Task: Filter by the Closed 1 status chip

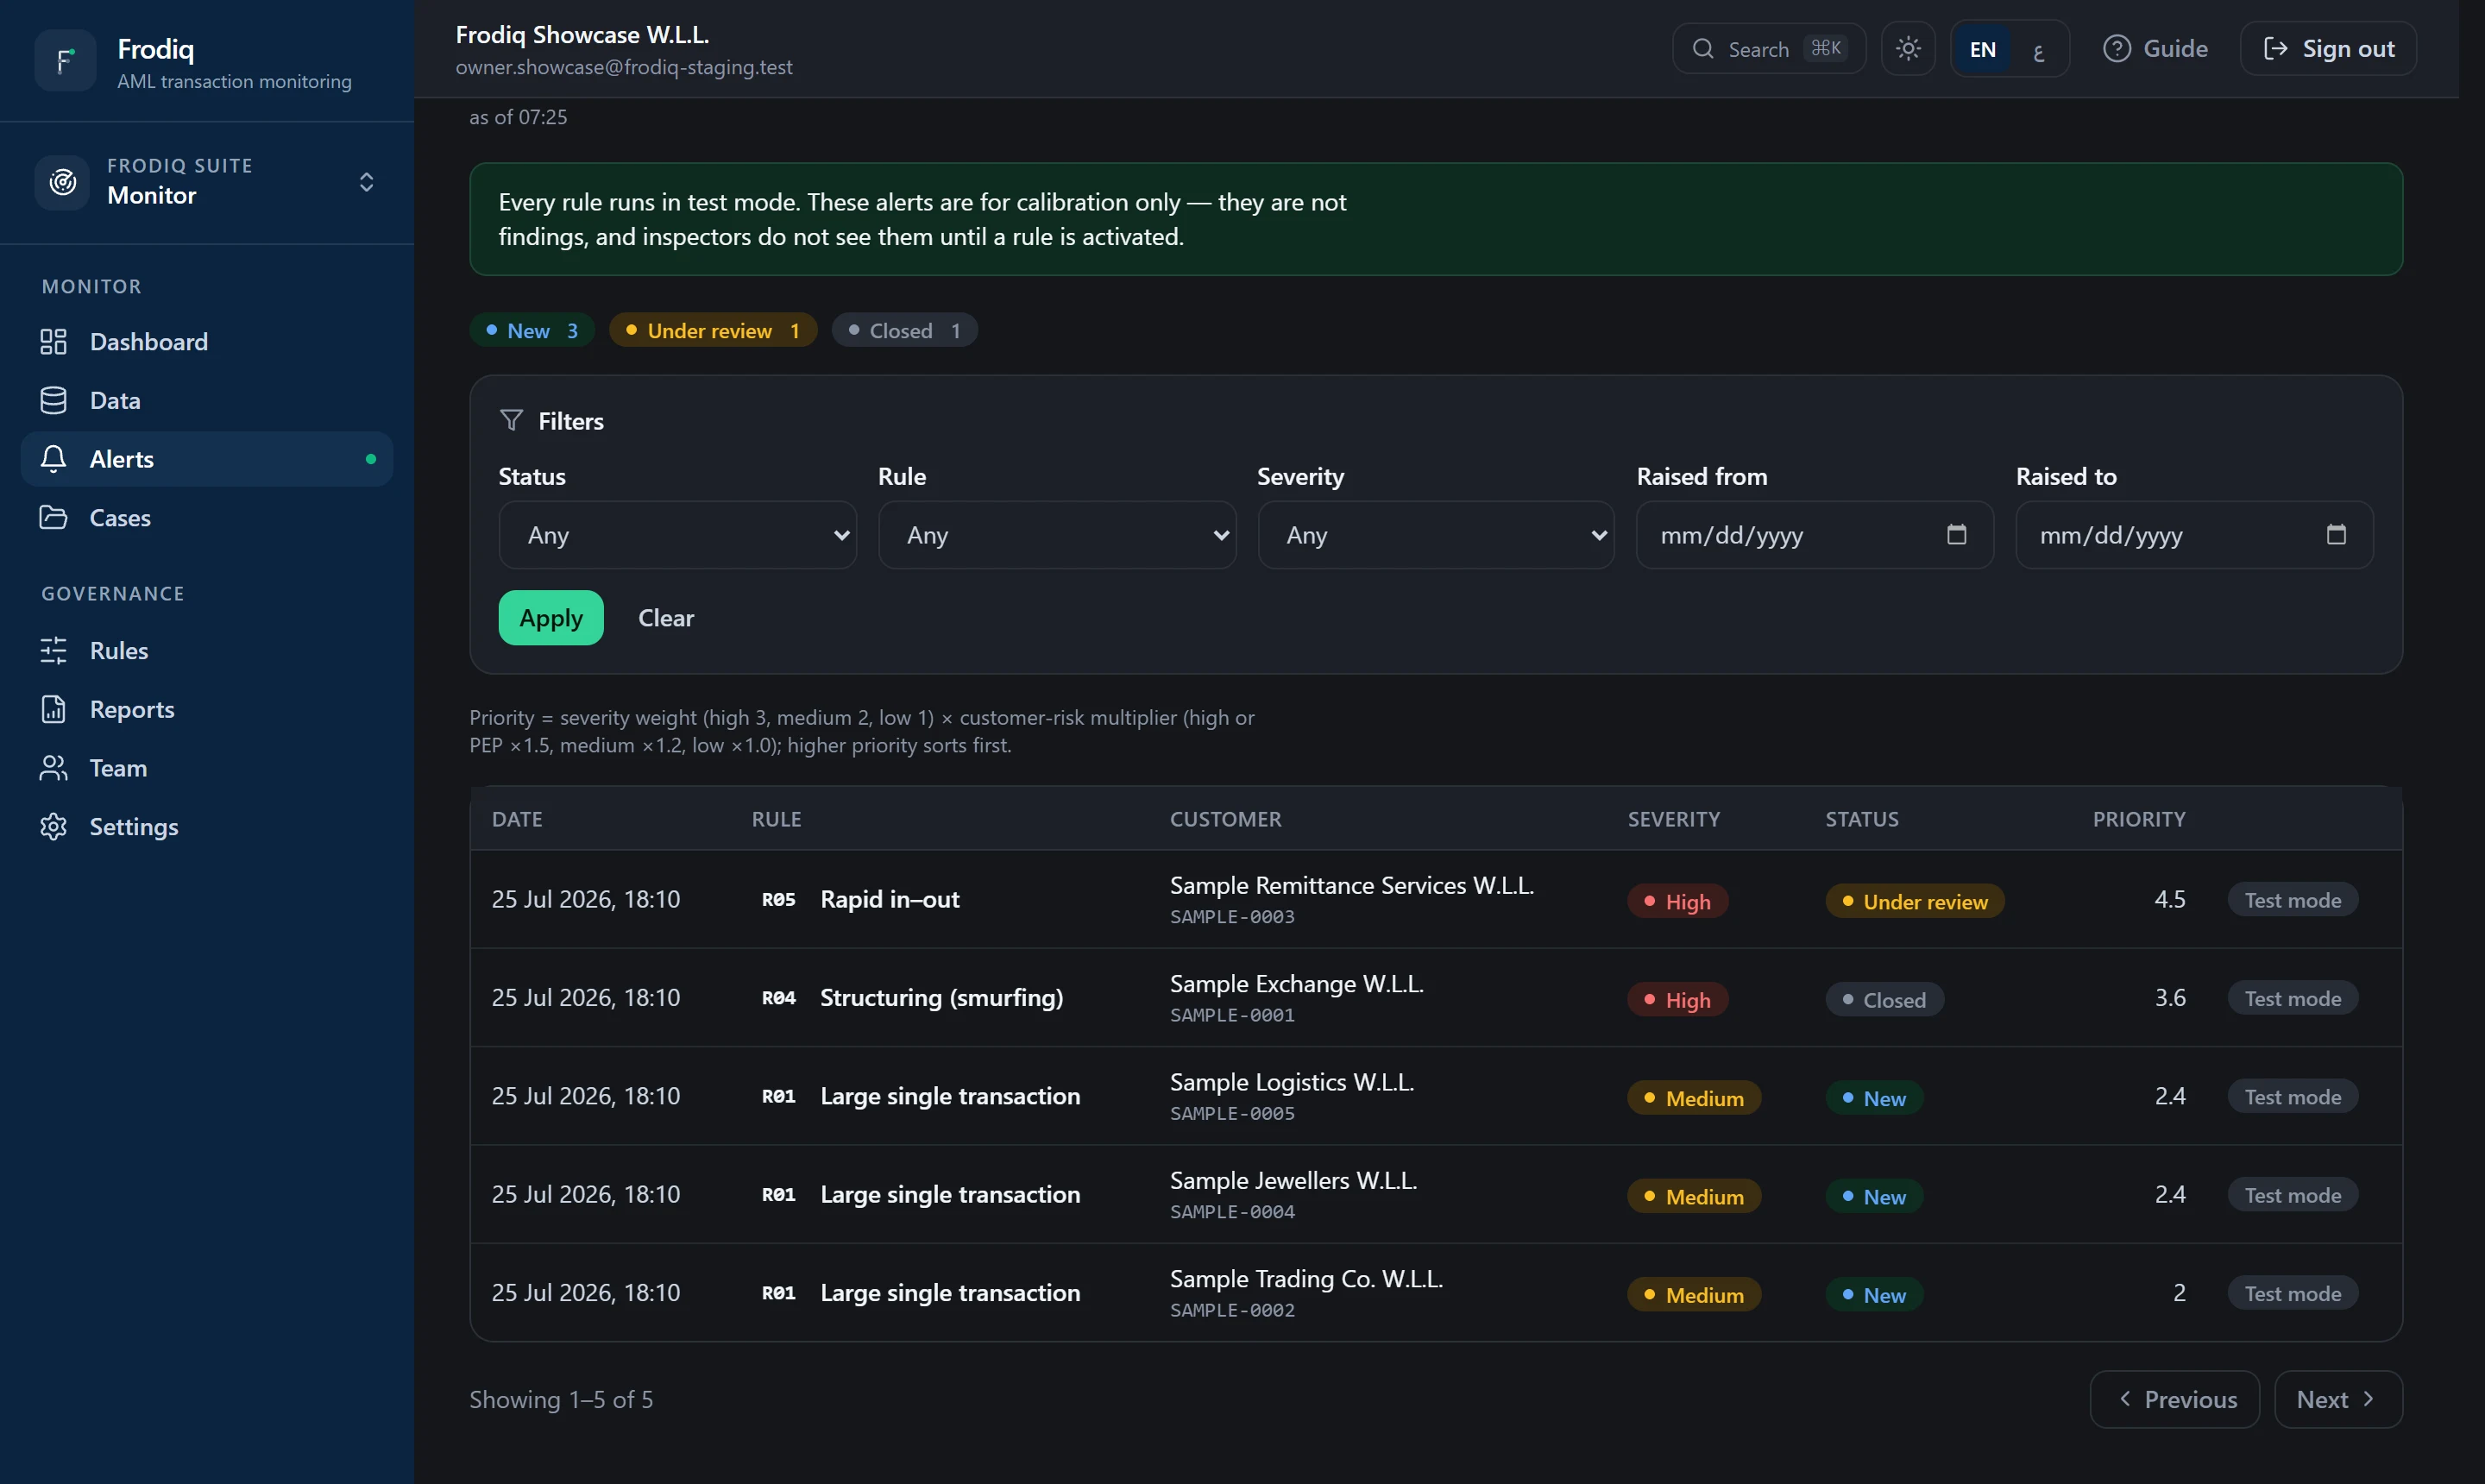Action: 904,331
